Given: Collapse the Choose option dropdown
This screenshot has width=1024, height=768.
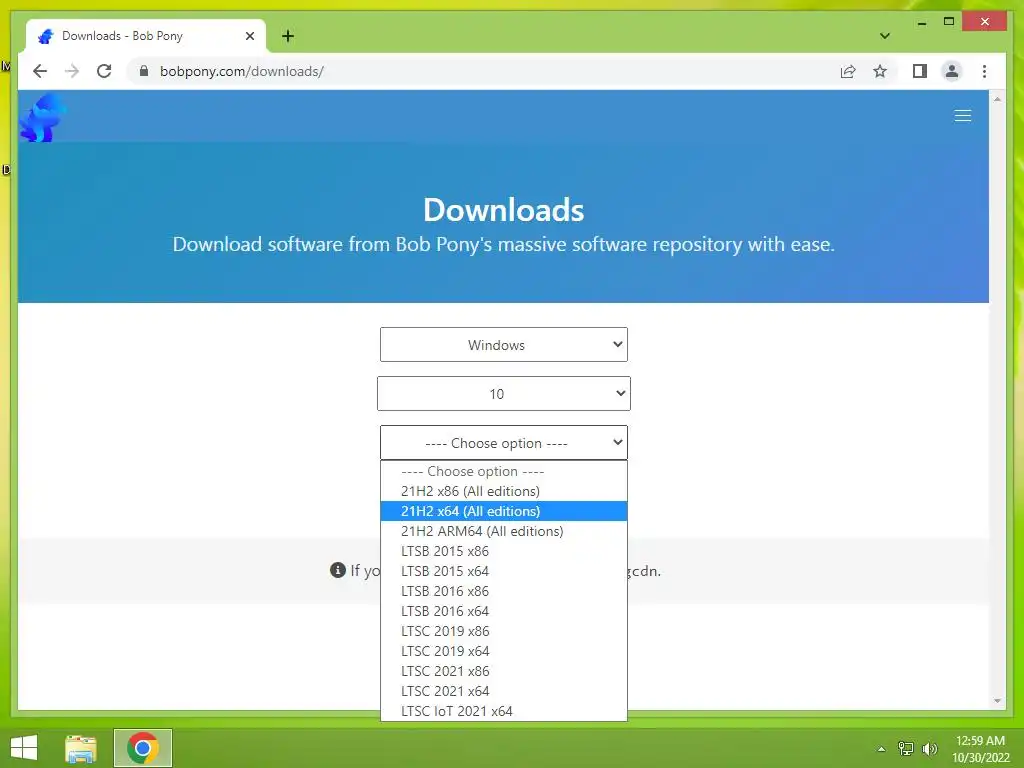Looking at the screenshot, I should click(504, 443).
